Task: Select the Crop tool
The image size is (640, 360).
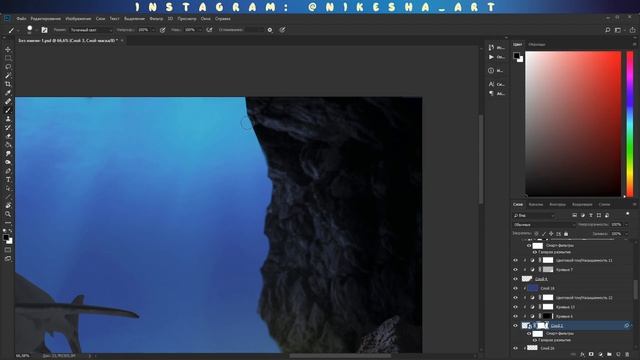Action: pyautogui.click(x=8, y=84)
